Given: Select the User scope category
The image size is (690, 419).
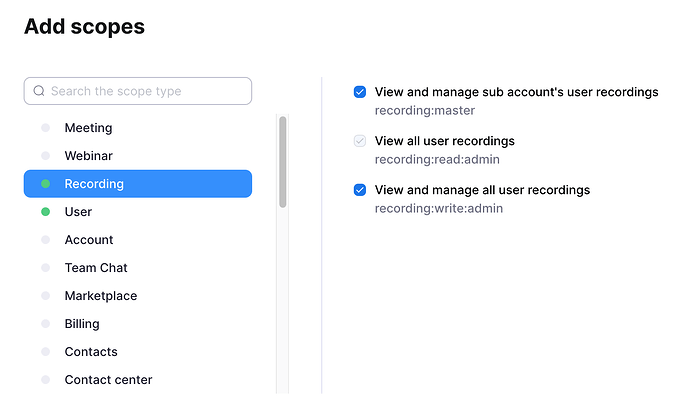Looking at the screenshot, I should [78, 212].
